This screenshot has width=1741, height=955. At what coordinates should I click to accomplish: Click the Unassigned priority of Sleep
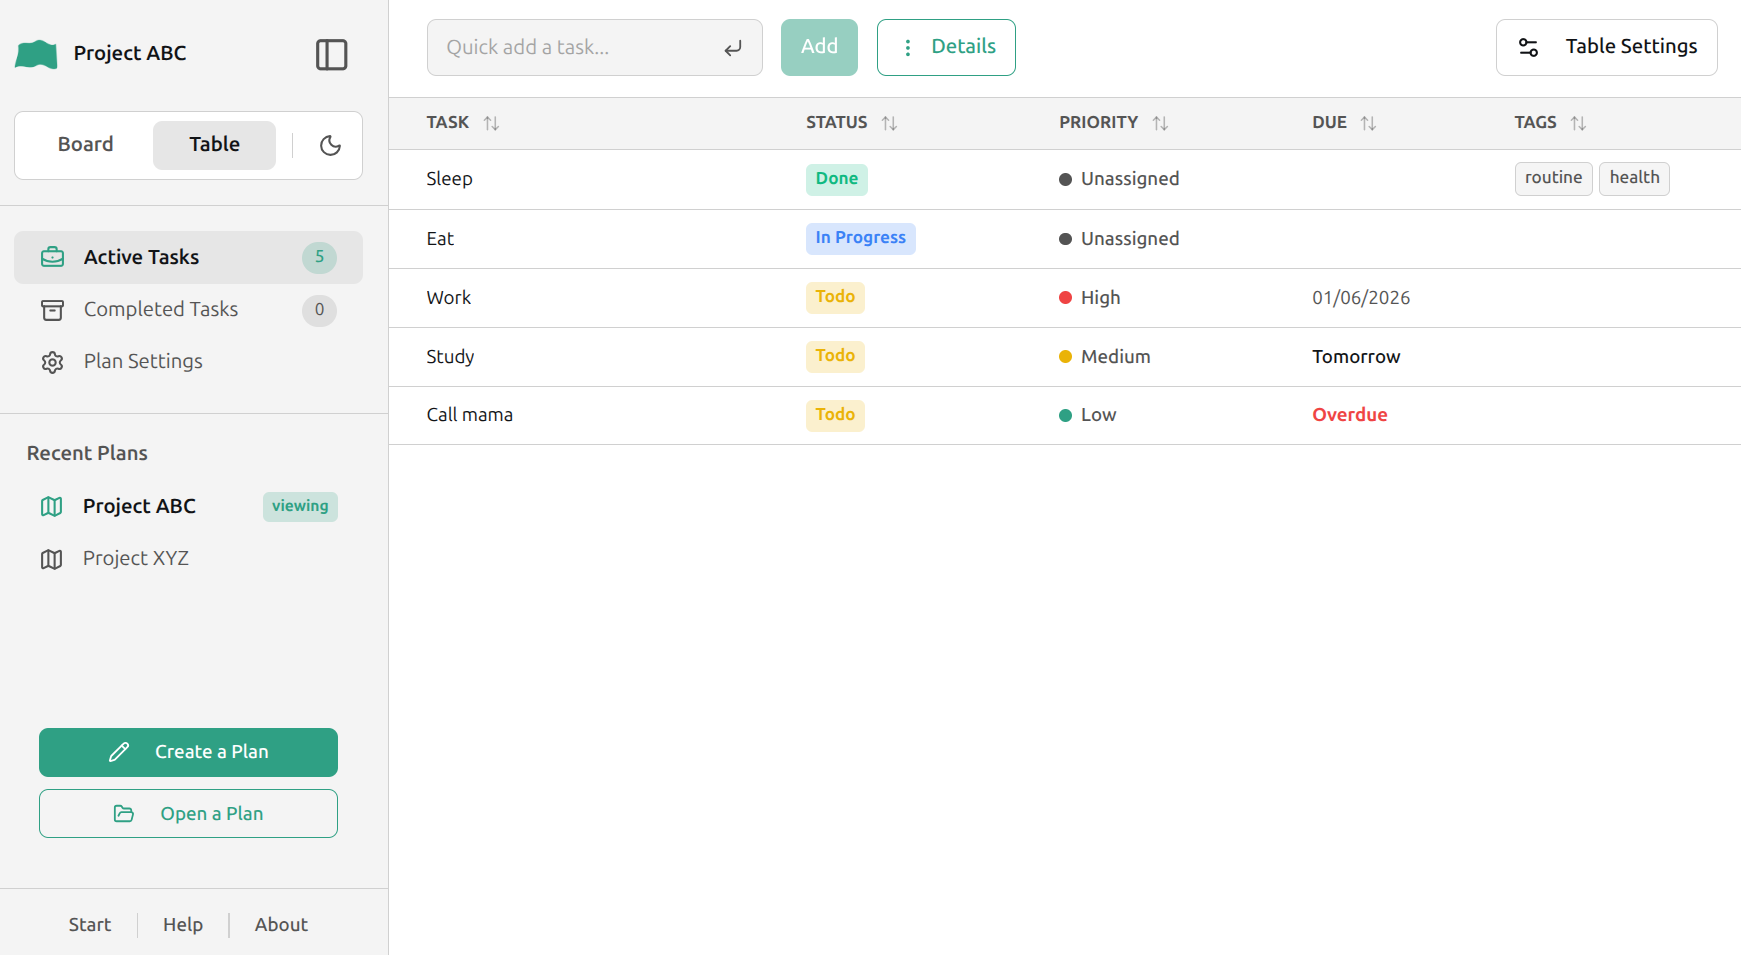1119,179
